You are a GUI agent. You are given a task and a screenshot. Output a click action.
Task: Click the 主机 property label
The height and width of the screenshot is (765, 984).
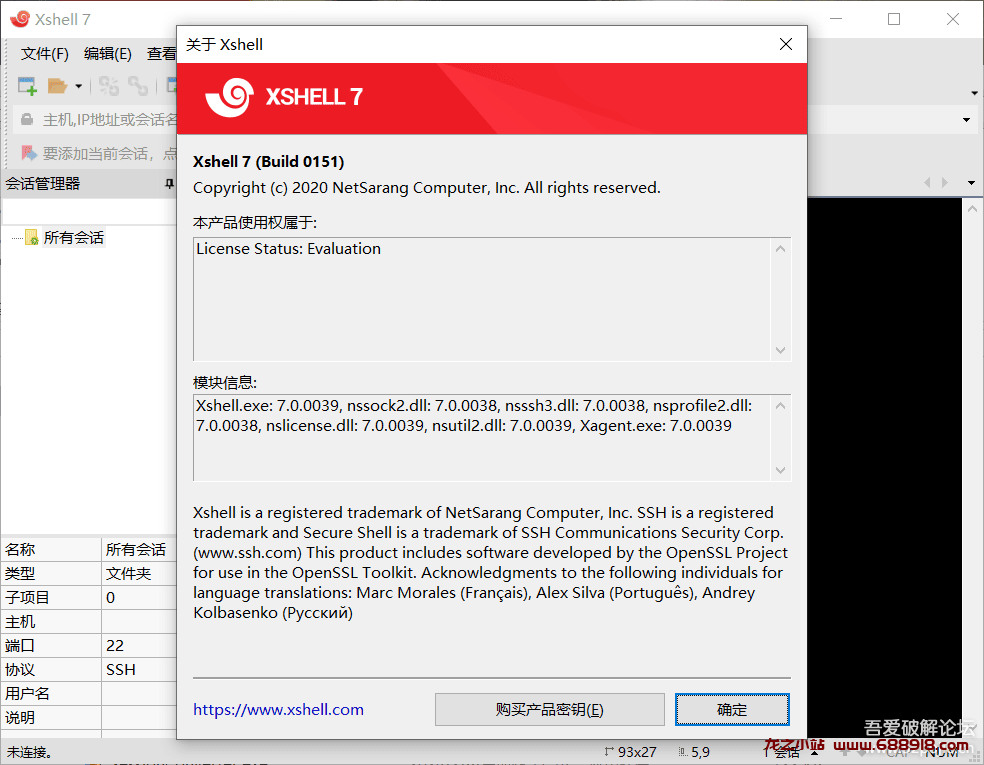pyautogui.click(x=20, y=622)
